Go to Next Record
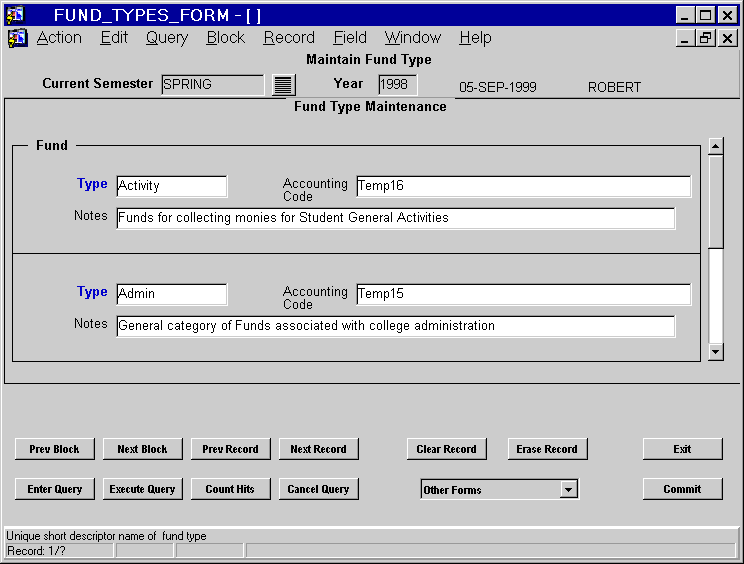Image resolution: width=744 pixels, height=564 pixels. (318, 449)
